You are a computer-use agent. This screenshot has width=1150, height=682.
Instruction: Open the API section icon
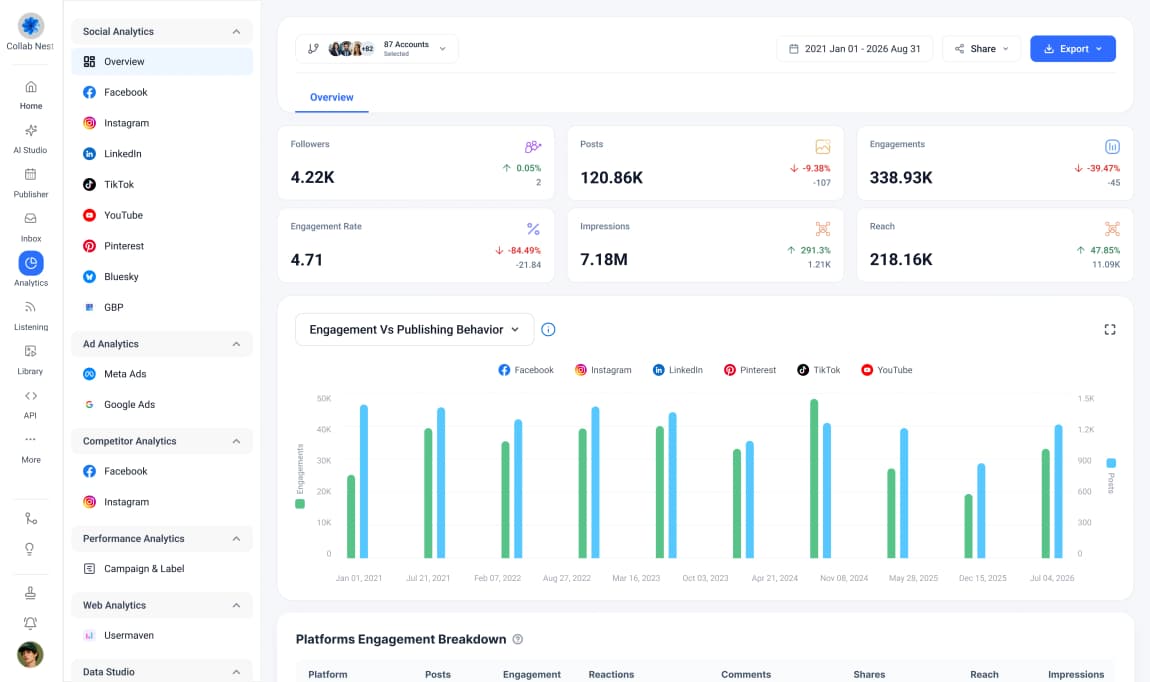click(31, 396)
